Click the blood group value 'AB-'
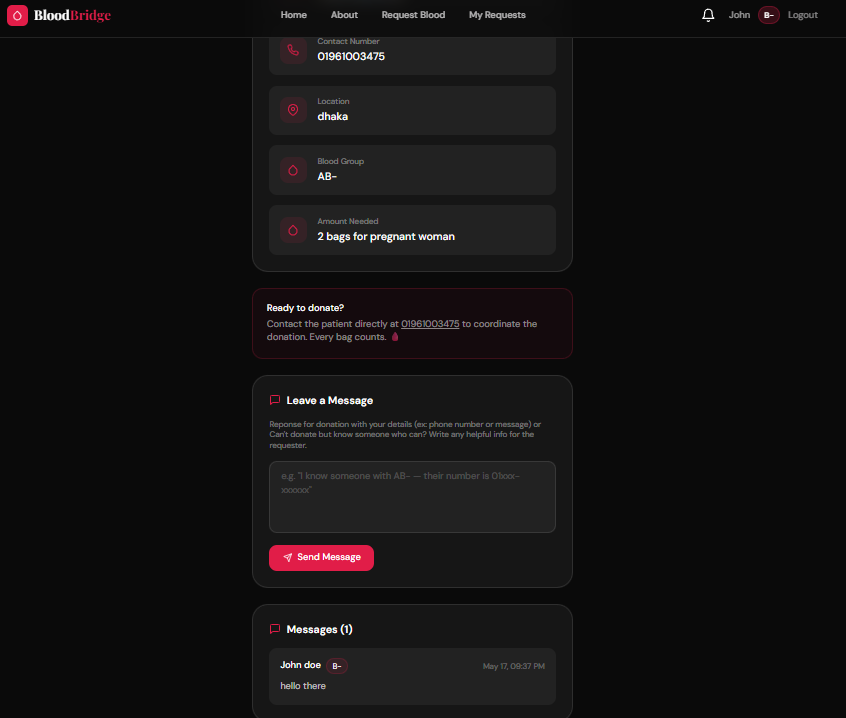This screenshot has width=846, height=718. (x=327, y=176)
